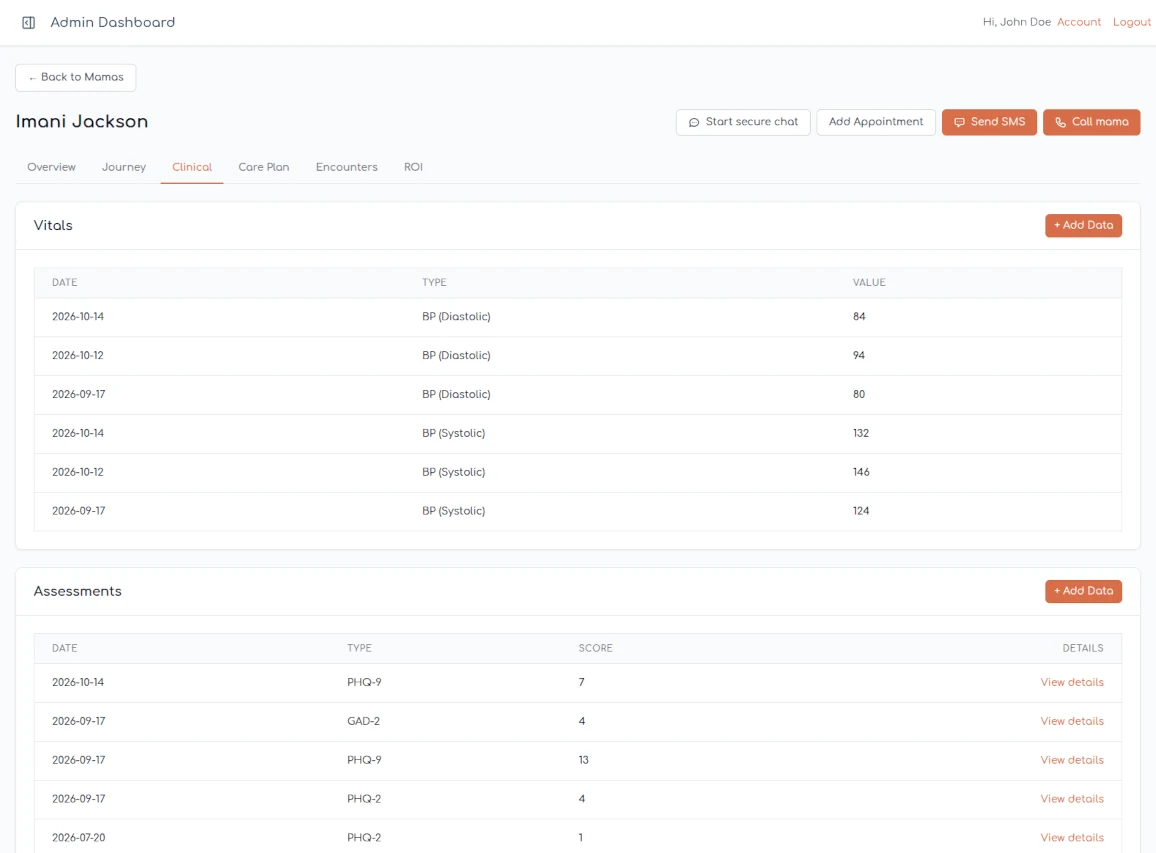View details for PHQ-2 dated 2026-07-20
The height and width of the screenshot is (853, 1156).
1072,838
